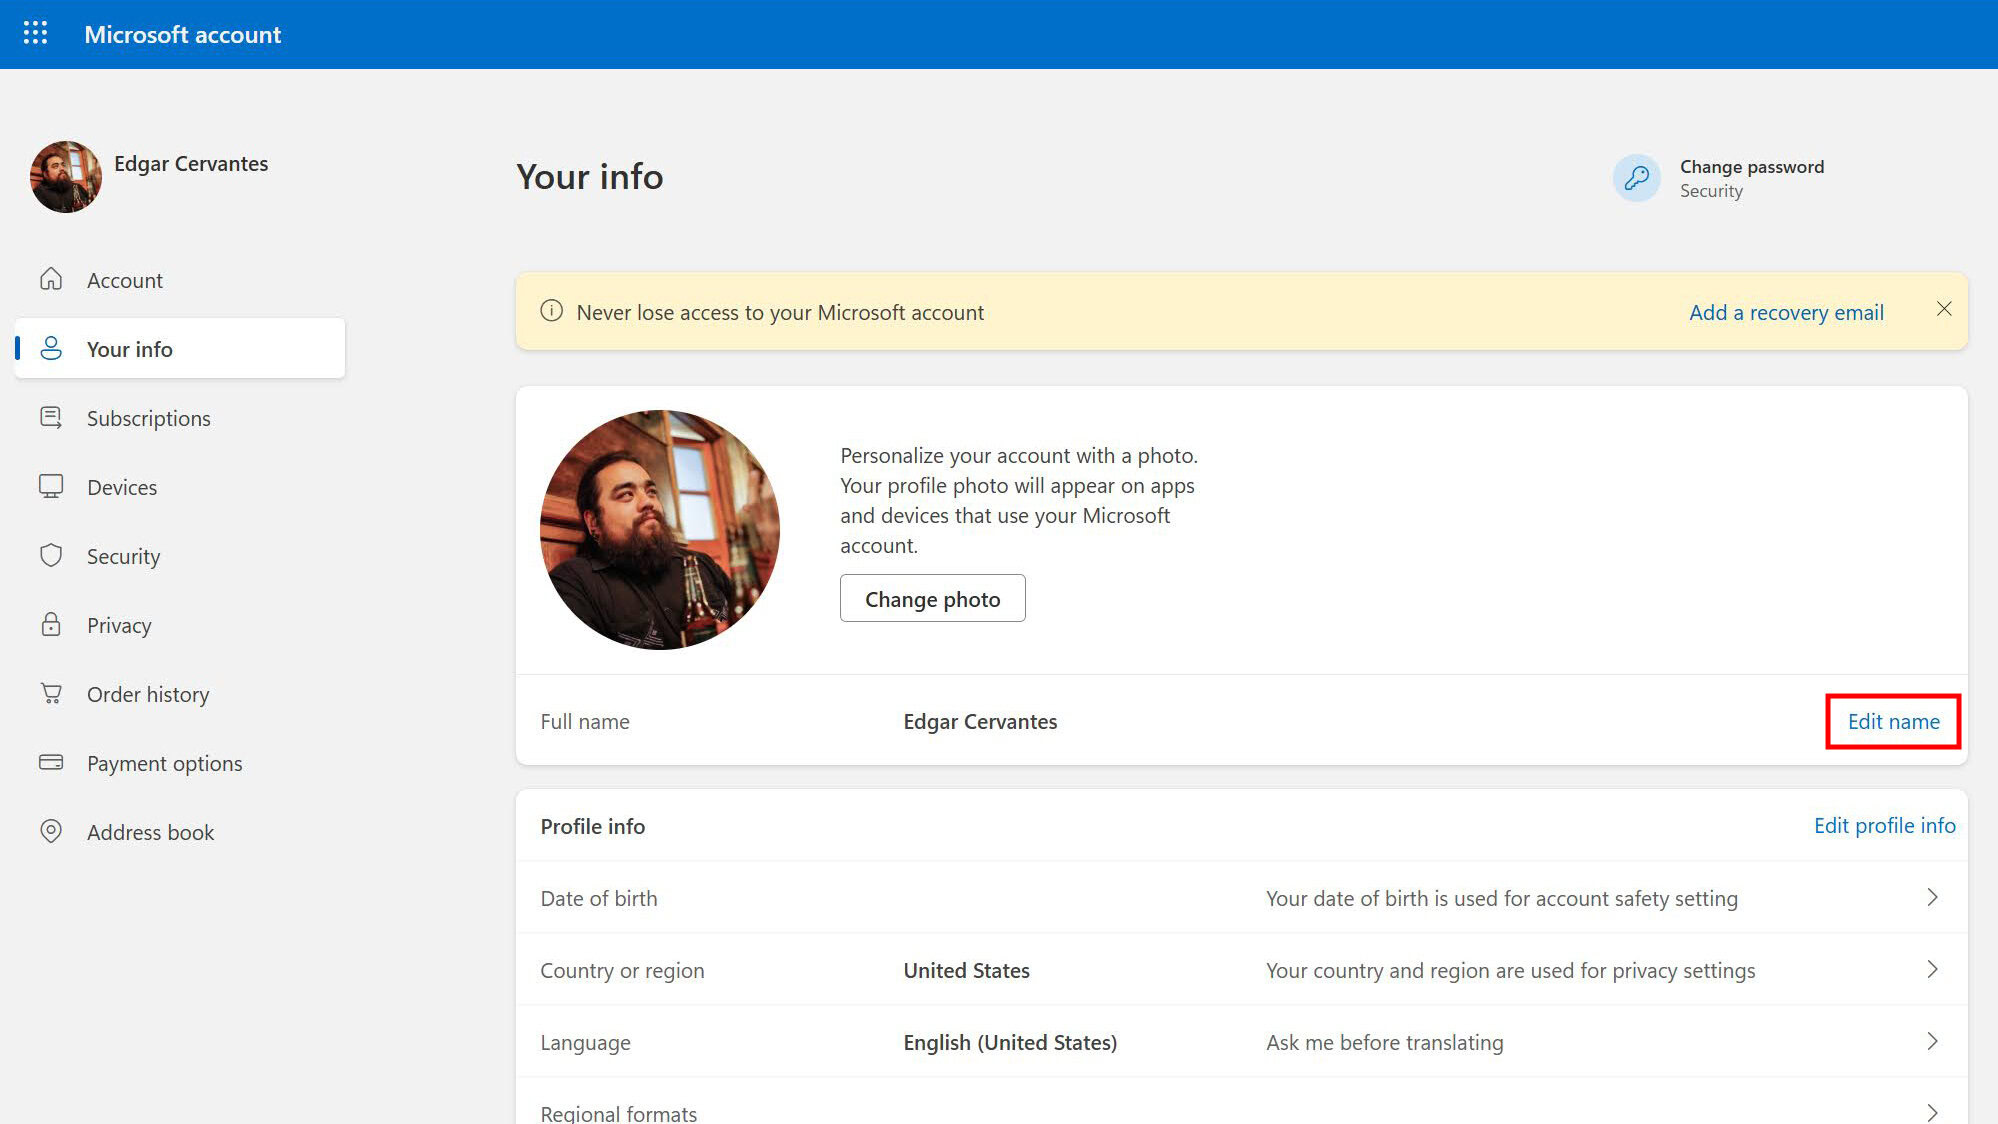Expand the Date of birth row chevron
Image resolution: width=1998 pixels, height=1124 pixels.
pos(1932,897)
